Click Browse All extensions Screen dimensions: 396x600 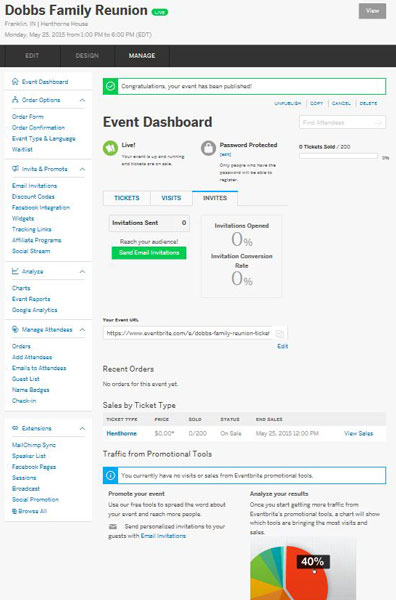[29, 511]
